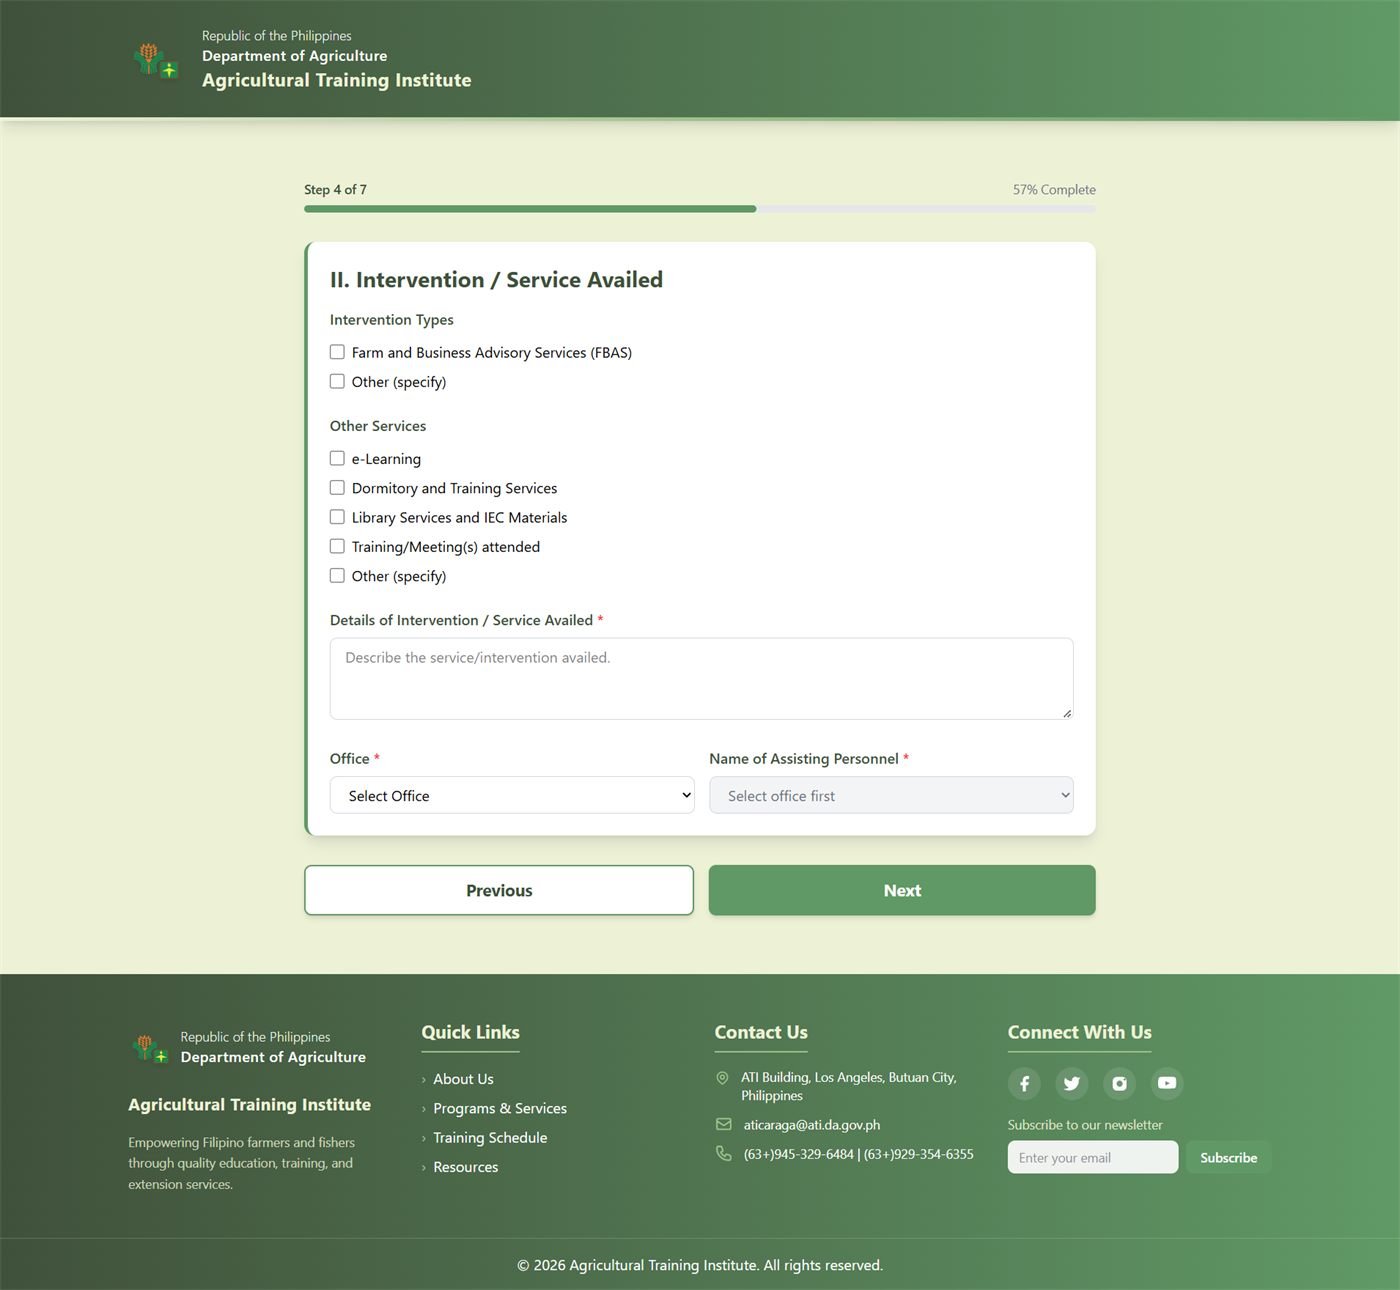Open the Select Office dropdown
This screenshot has height=1290, width=1400.
[x=512, y=795]
